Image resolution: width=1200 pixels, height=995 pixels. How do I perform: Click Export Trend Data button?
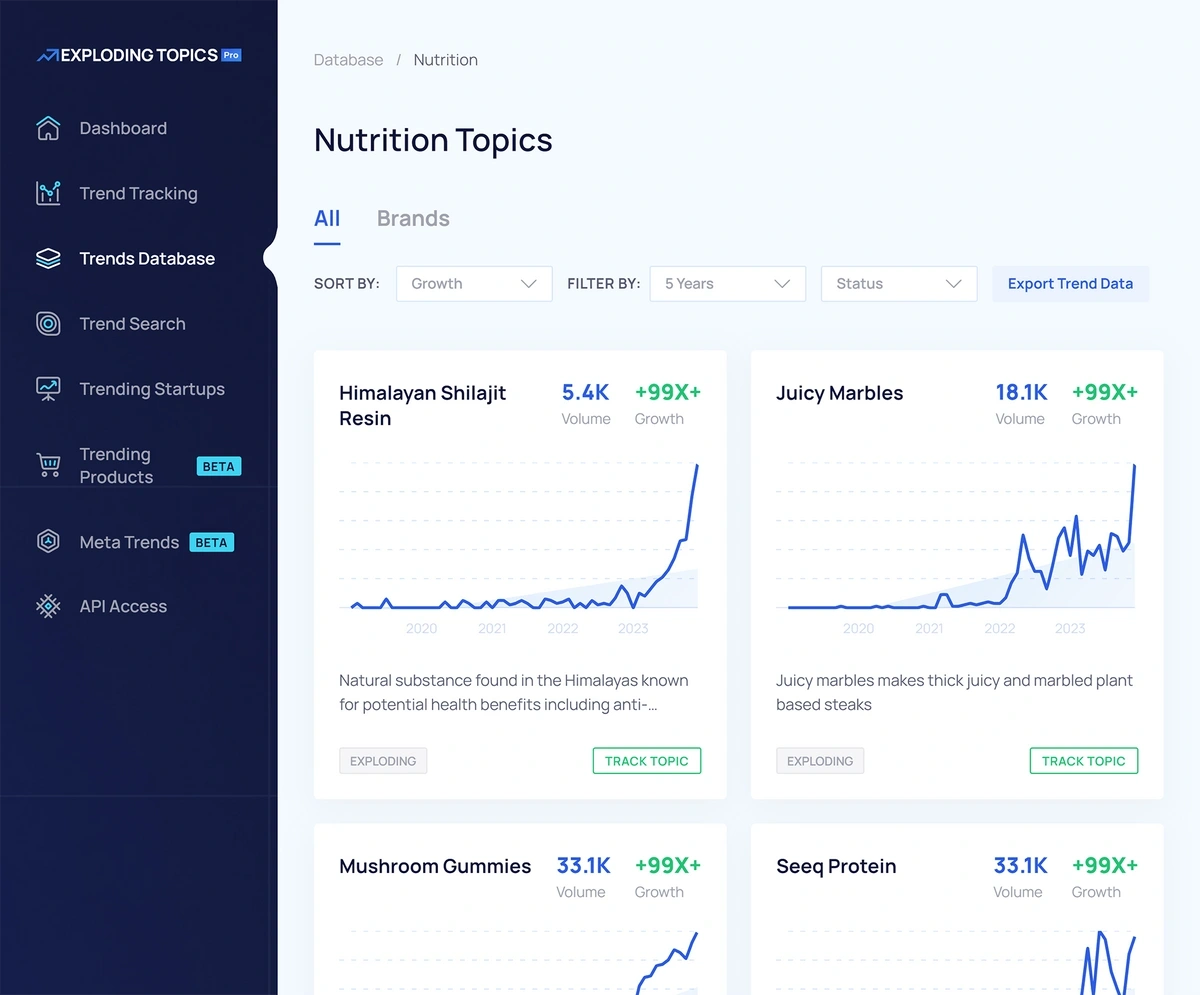[x=1070, y=284]
